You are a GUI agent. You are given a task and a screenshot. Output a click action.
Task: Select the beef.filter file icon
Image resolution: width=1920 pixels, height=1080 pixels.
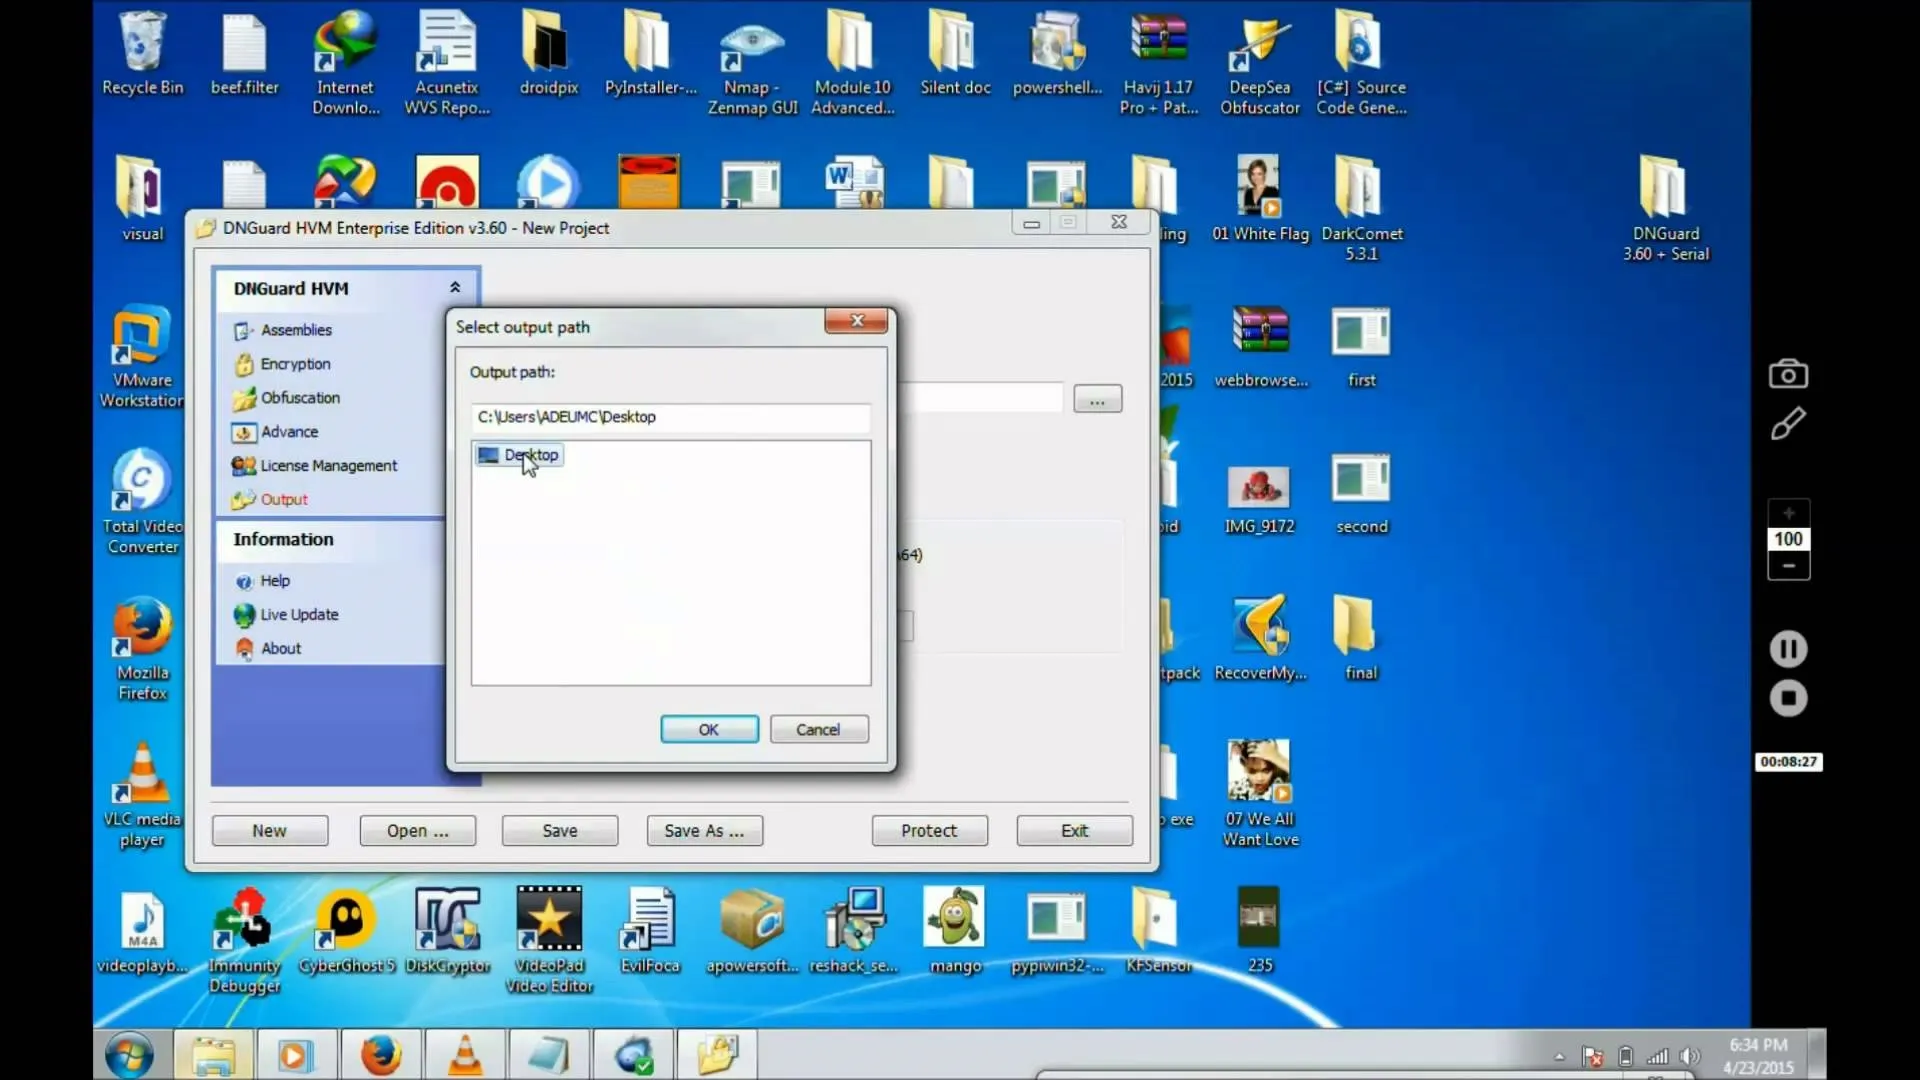point(244,55)
